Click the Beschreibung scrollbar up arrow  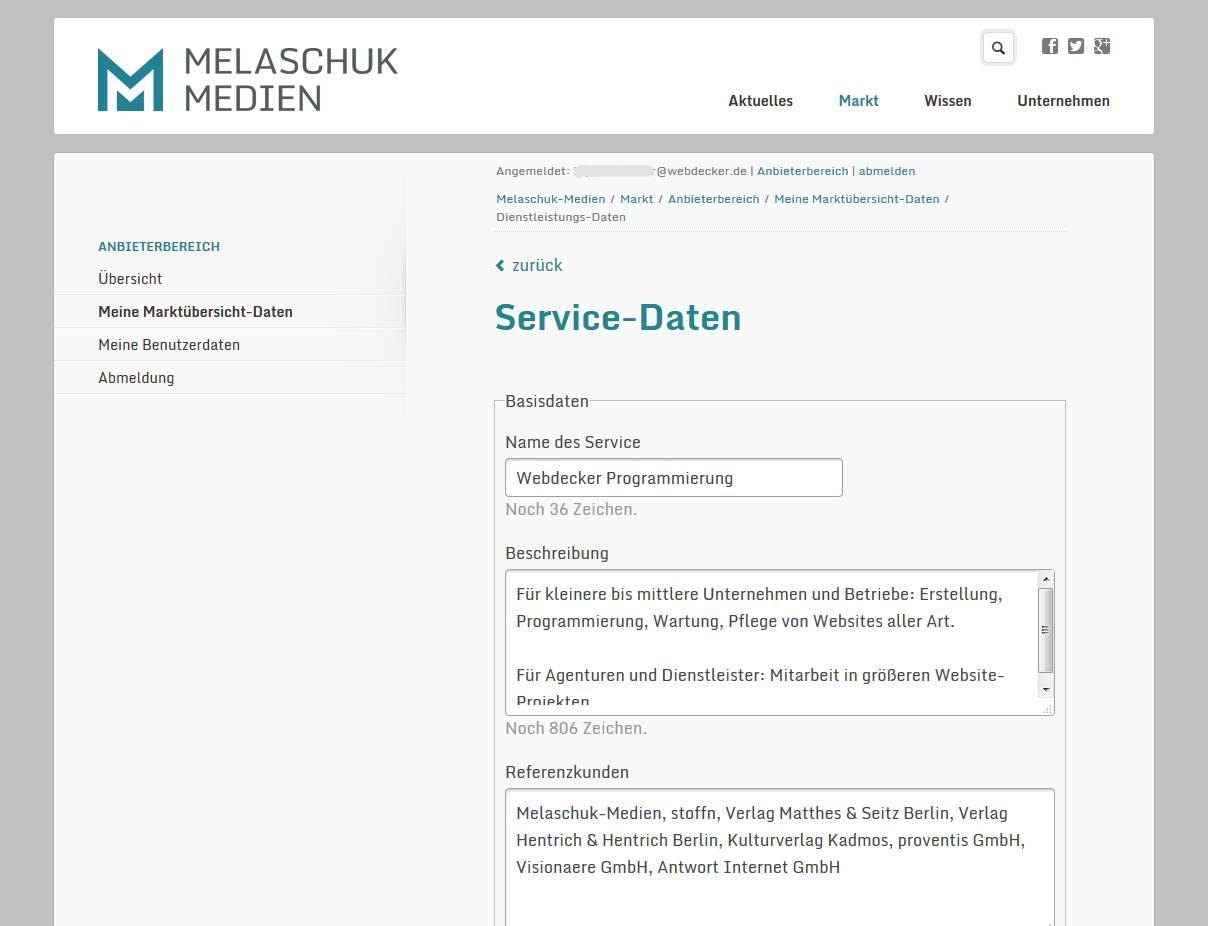(x=1045, y=579)
